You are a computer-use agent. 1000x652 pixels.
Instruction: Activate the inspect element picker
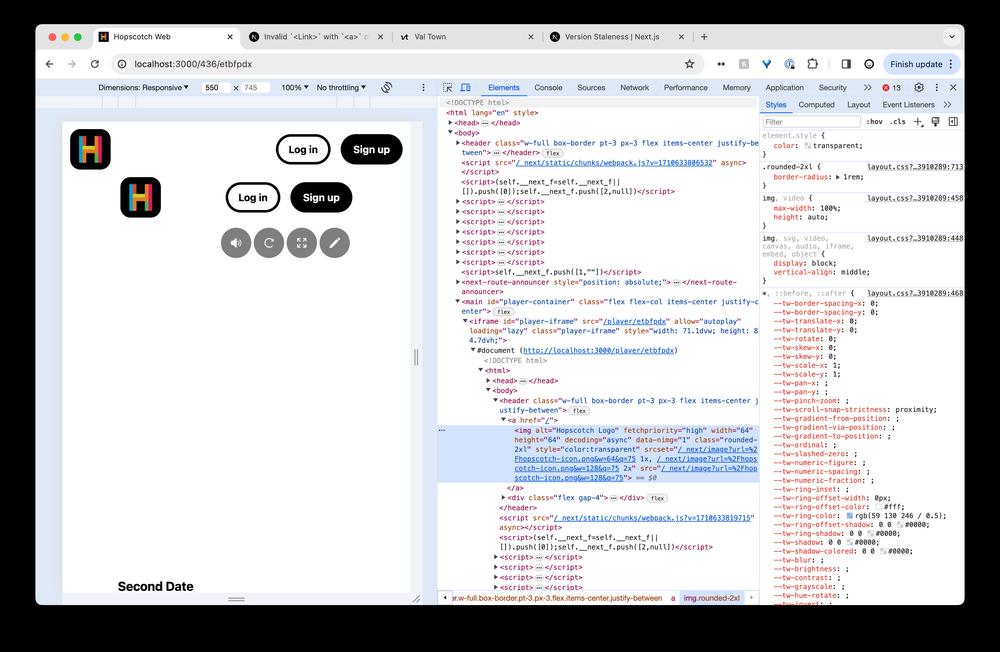(448, 87)
